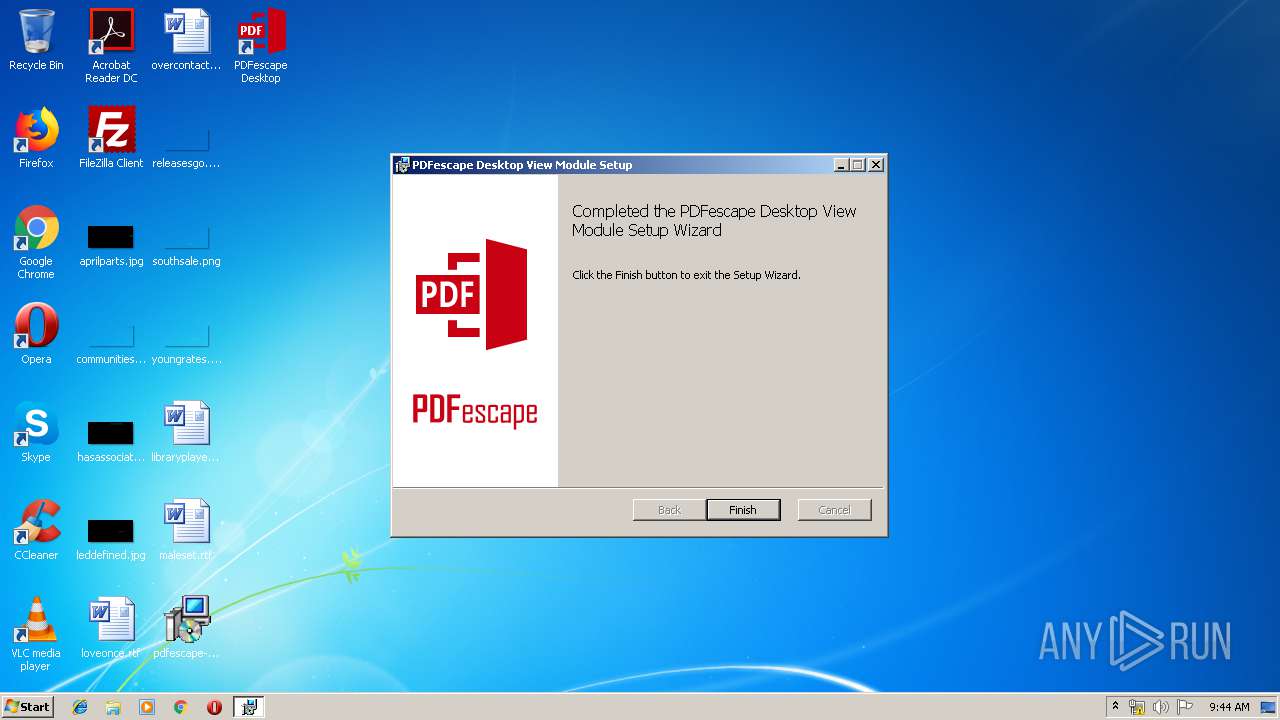Open the Start menu
Image resolution: width=1280 pixels, height=720 pixels.
27,707
